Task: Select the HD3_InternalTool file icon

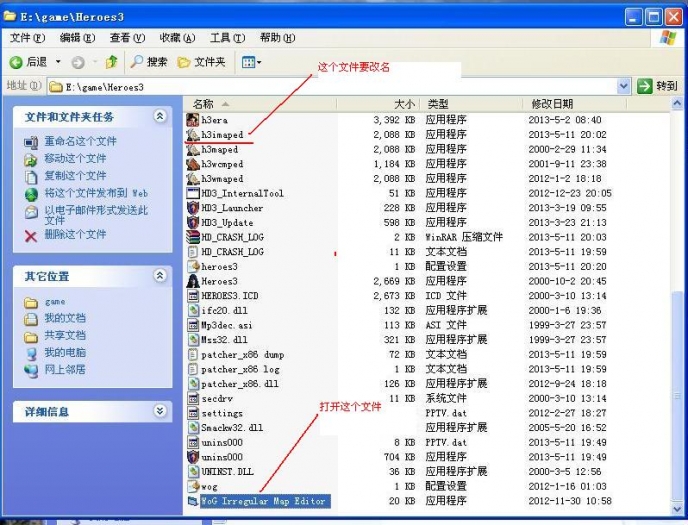Action: click(x=193, y=193)
